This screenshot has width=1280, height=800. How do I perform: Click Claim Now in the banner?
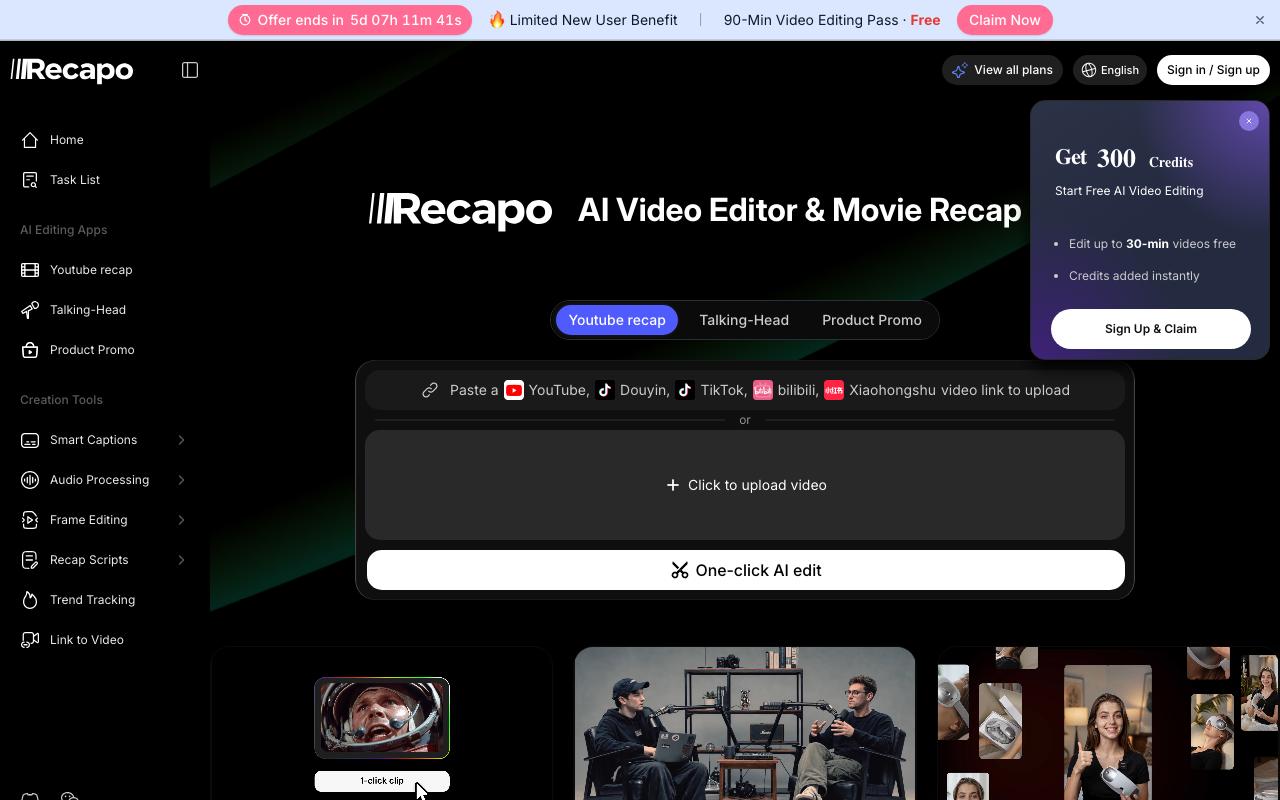(1005, 20)
